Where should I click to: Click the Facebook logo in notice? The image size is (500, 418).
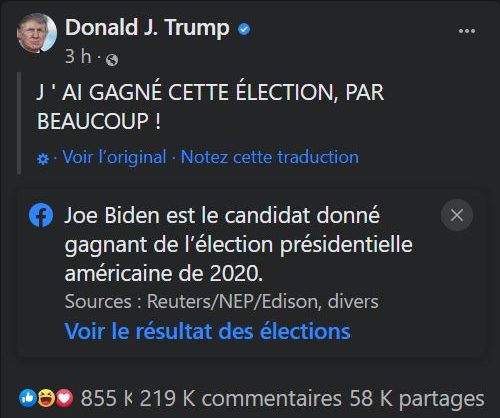41,215
